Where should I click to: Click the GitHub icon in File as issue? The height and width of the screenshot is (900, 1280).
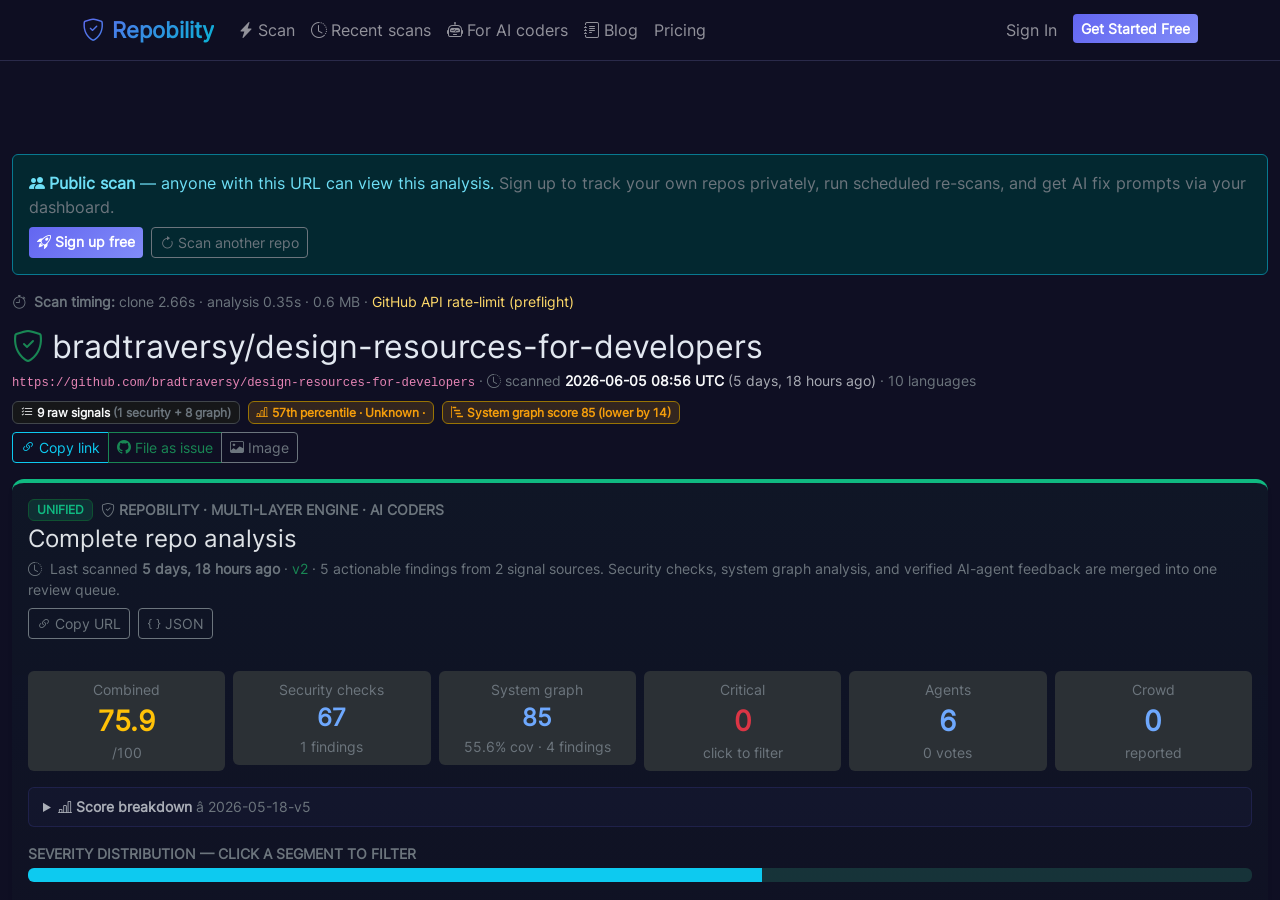click(124, 447)
